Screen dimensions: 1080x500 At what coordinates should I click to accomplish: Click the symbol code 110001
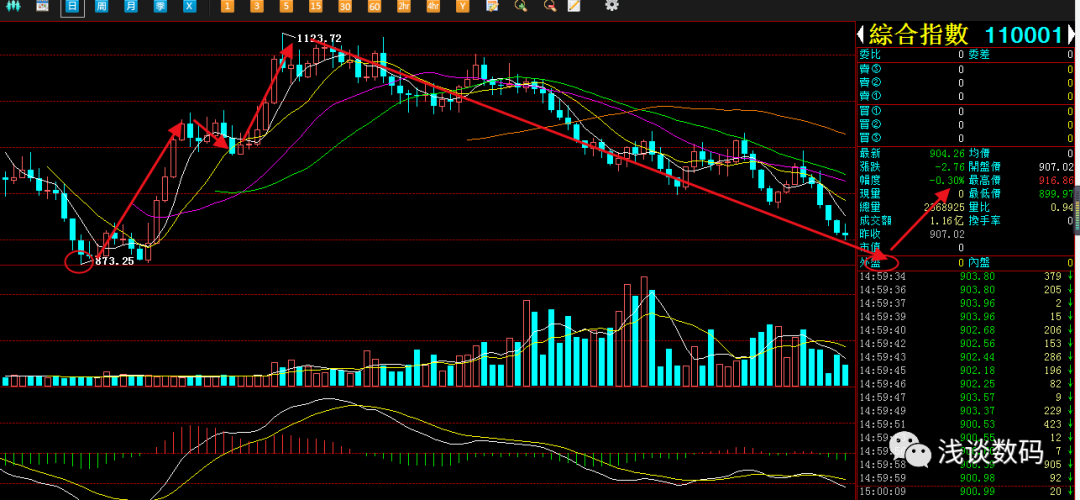pyautogui.click(x=1023, y=35)
